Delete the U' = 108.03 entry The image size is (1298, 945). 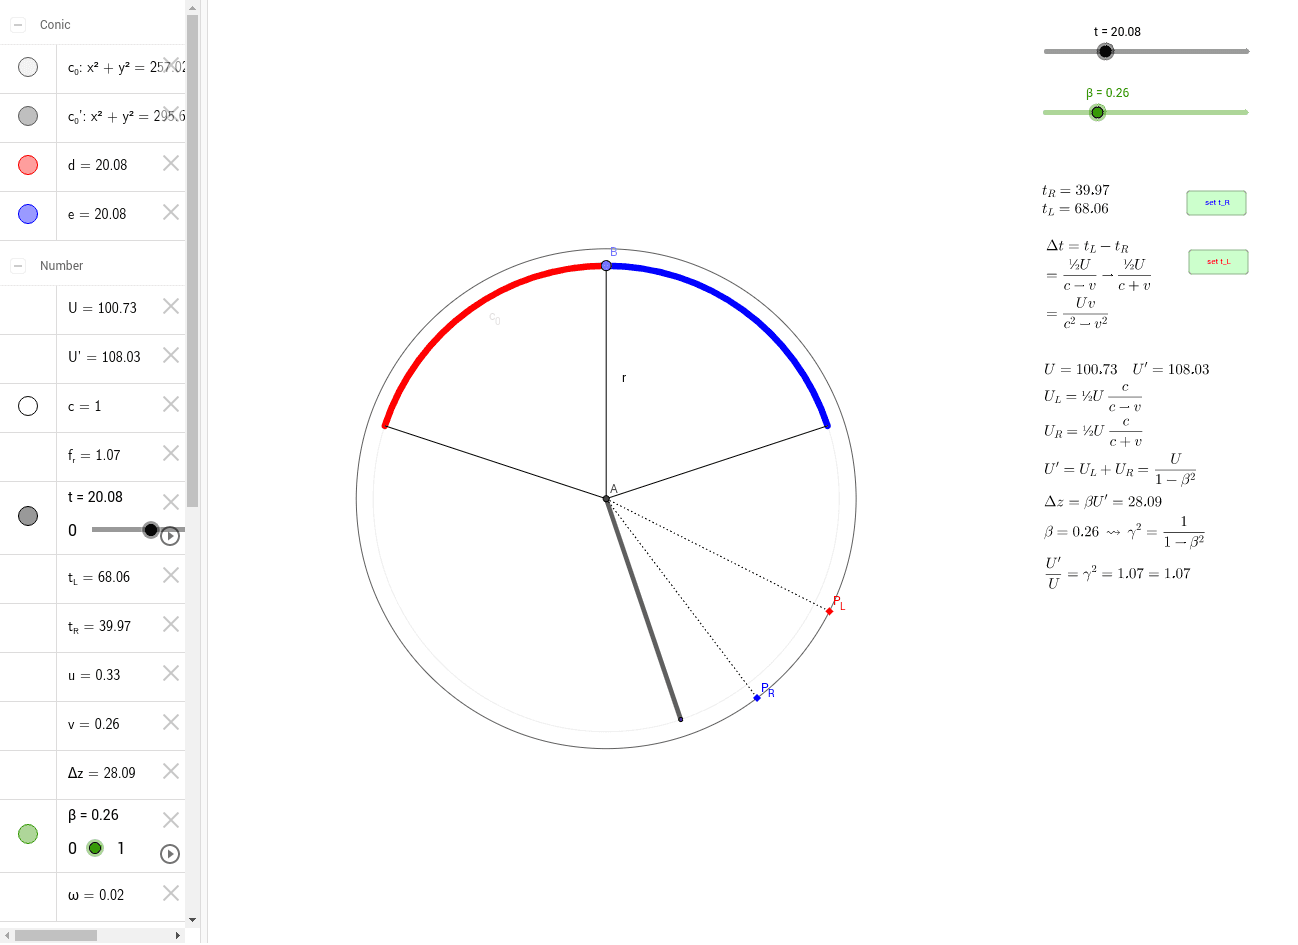(x=171, y=355)
